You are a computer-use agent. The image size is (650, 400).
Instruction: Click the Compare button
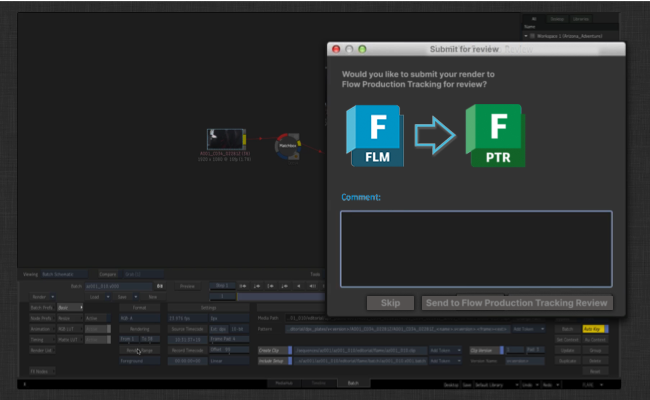pyautogui.click(x=108, y=274)
